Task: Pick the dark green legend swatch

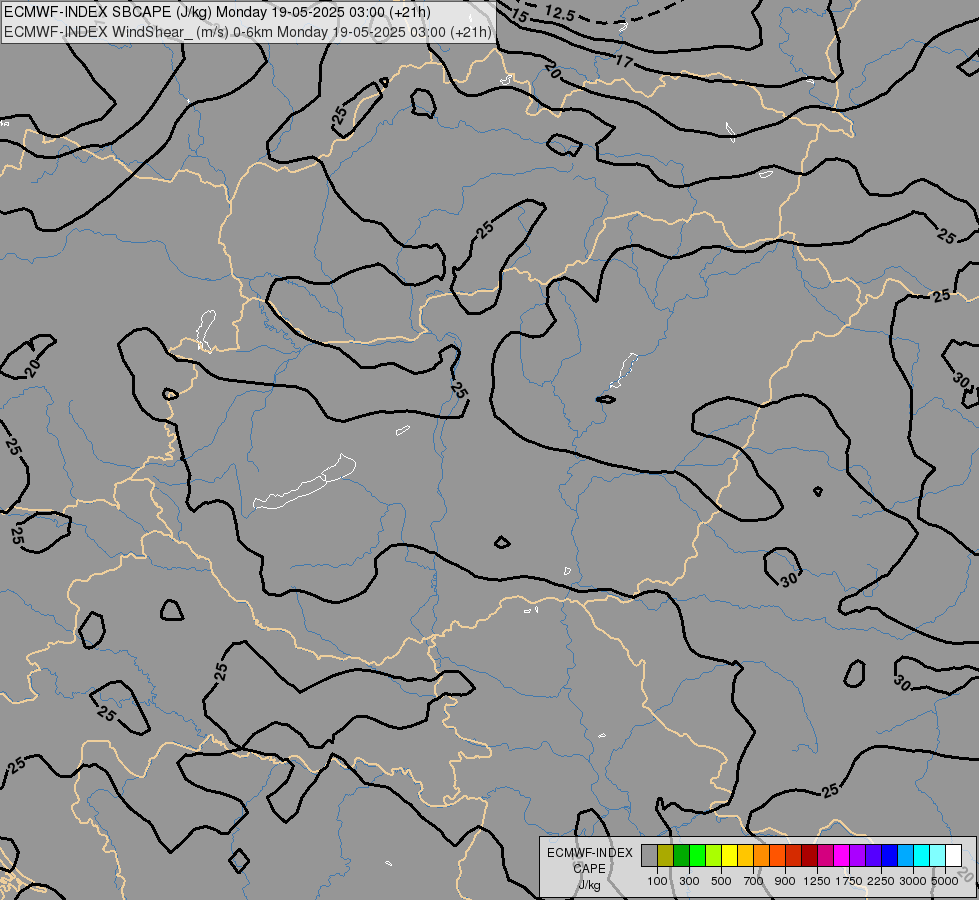Action: click(x=682, y=856)
